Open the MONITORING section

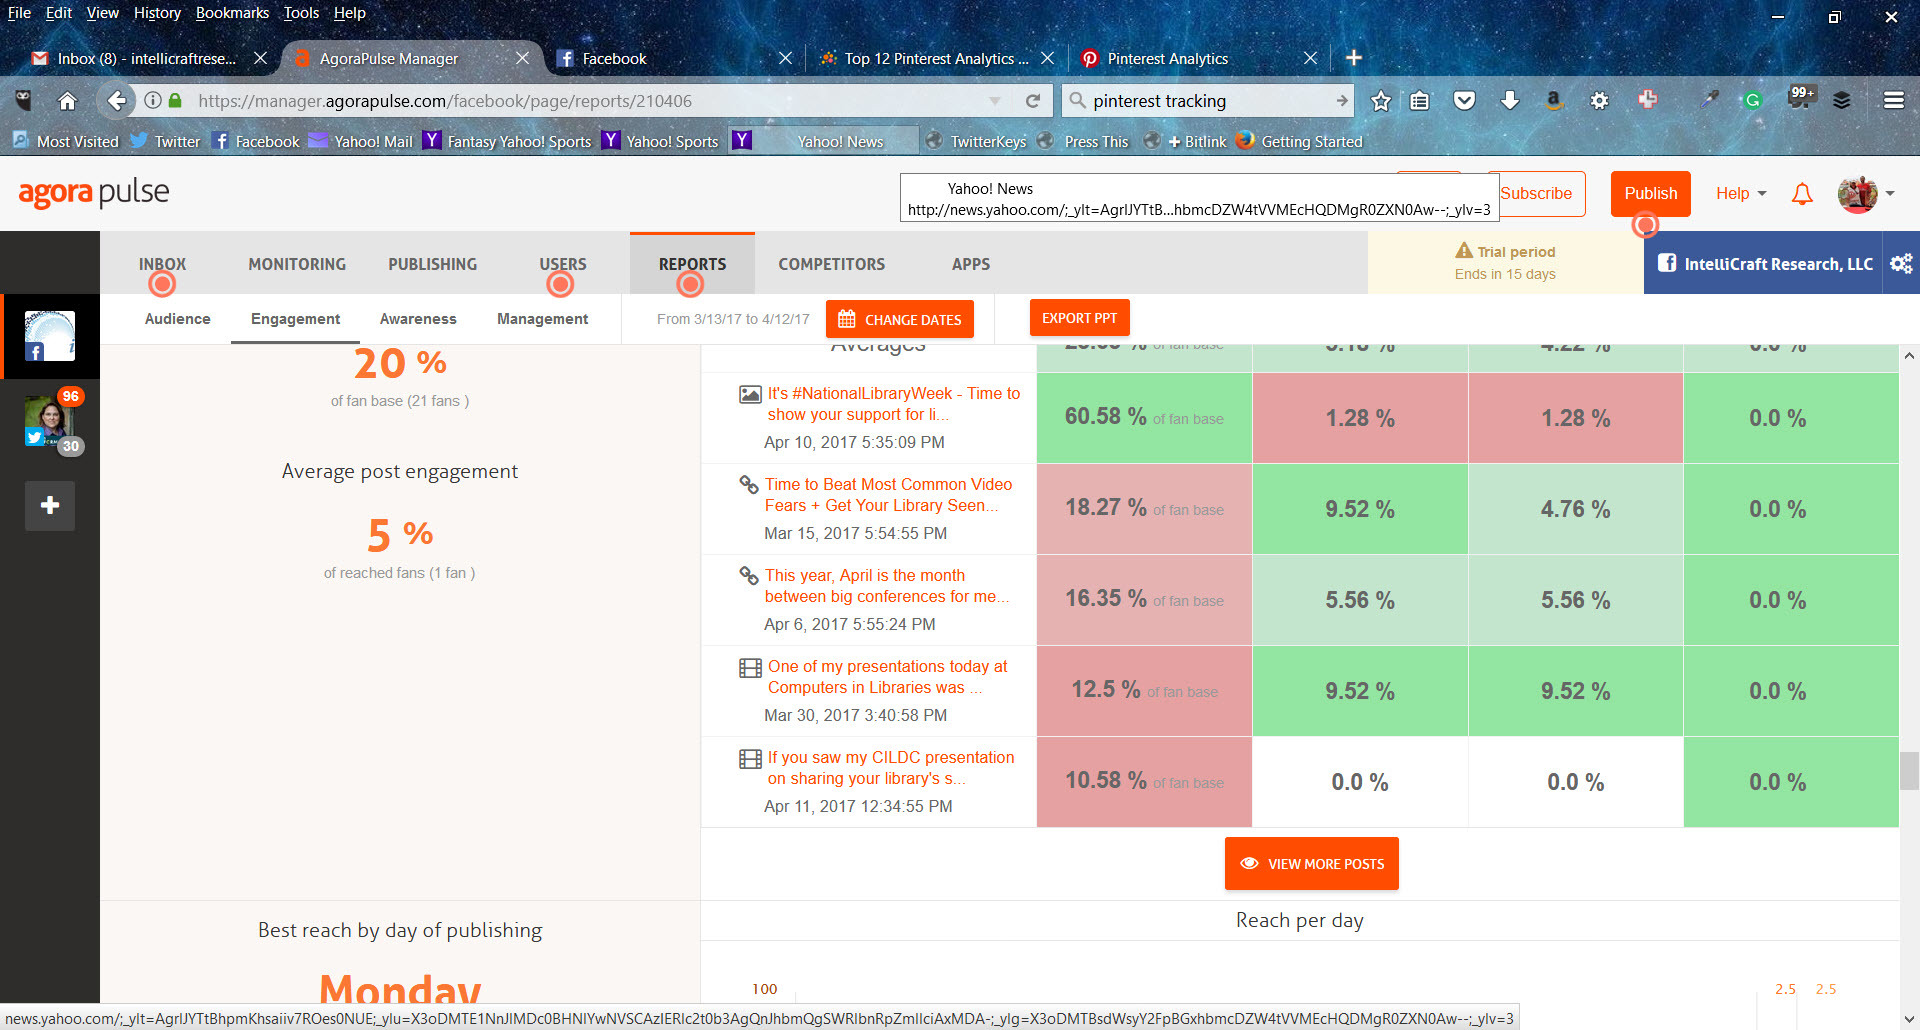point(297,264)
